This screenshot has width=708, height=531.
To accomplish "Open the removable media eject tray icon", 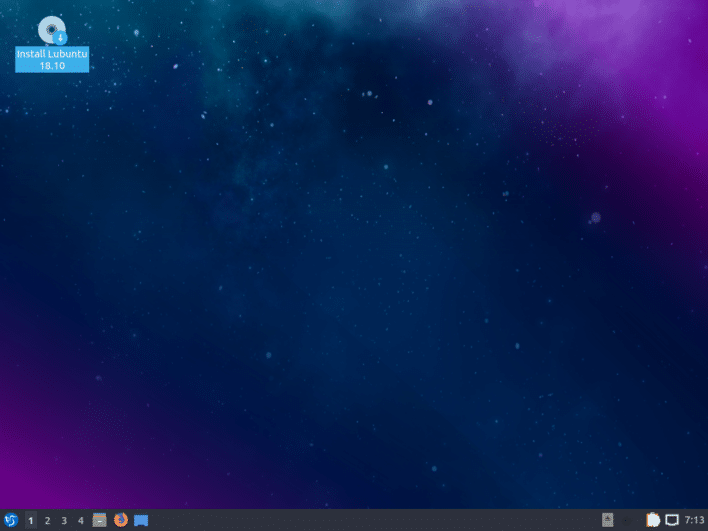I will pyautogui.click(x=608, y=520).
